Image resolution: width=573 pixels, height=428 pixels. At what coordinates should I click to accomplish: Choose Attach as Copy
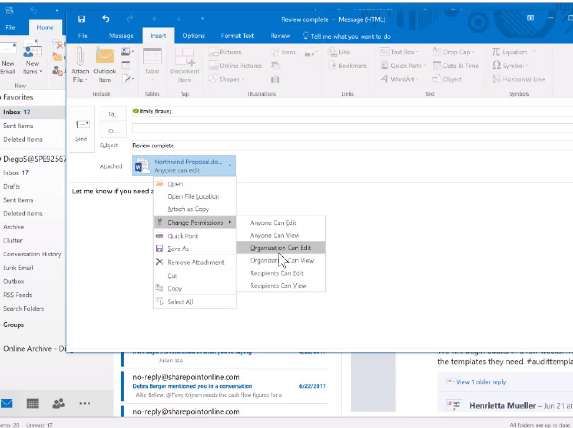click(x=194, y=209)
